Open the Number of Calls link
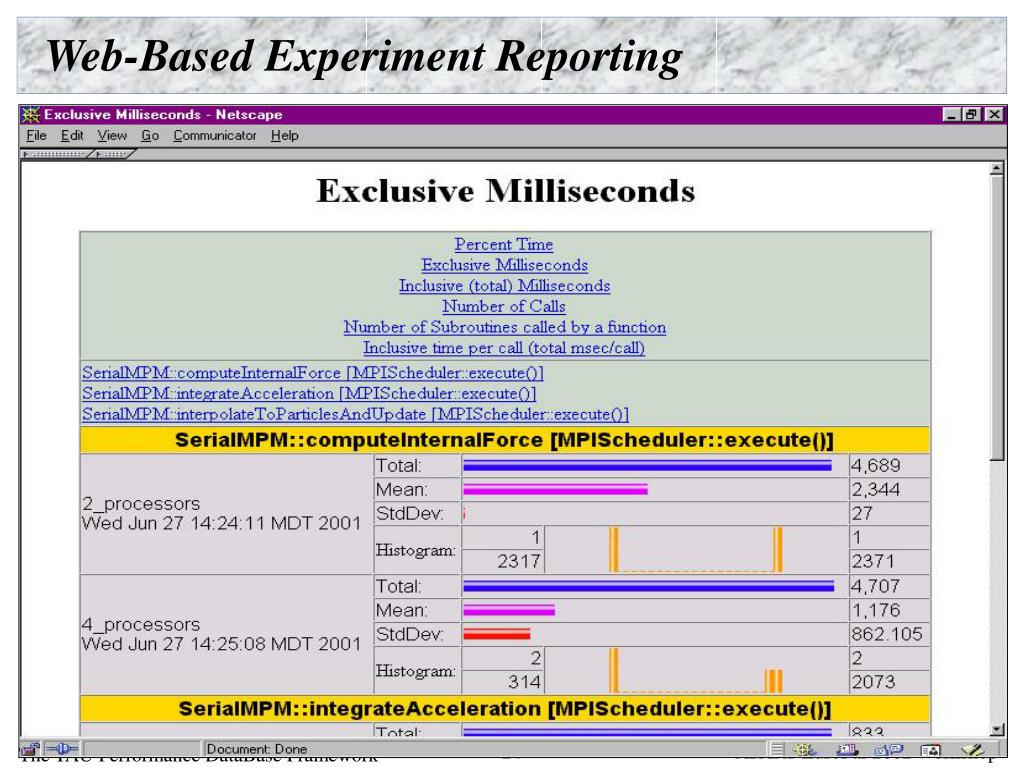Image resolution: width=1024 pixels, height=768 pixels. click(x=504, y=306)
